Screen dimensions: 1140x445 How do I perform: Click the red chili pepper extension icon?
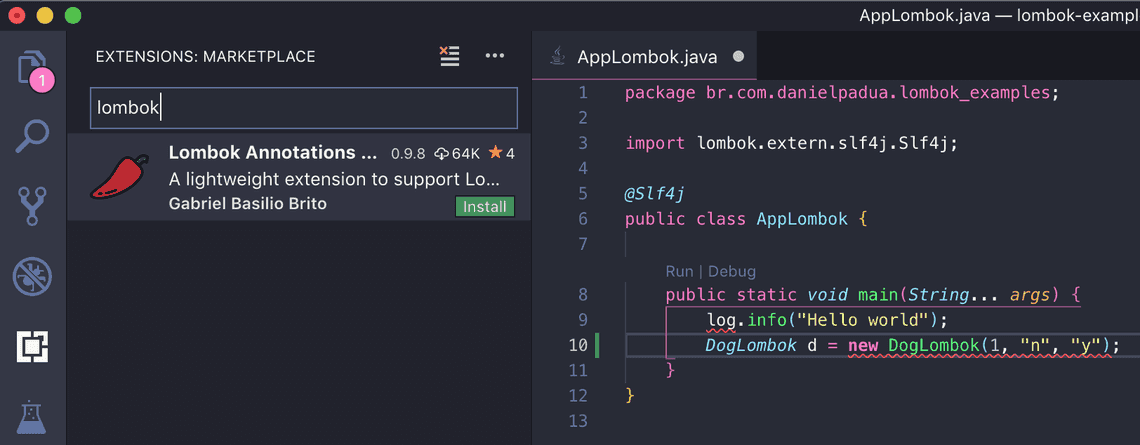[x=120, y=177]
